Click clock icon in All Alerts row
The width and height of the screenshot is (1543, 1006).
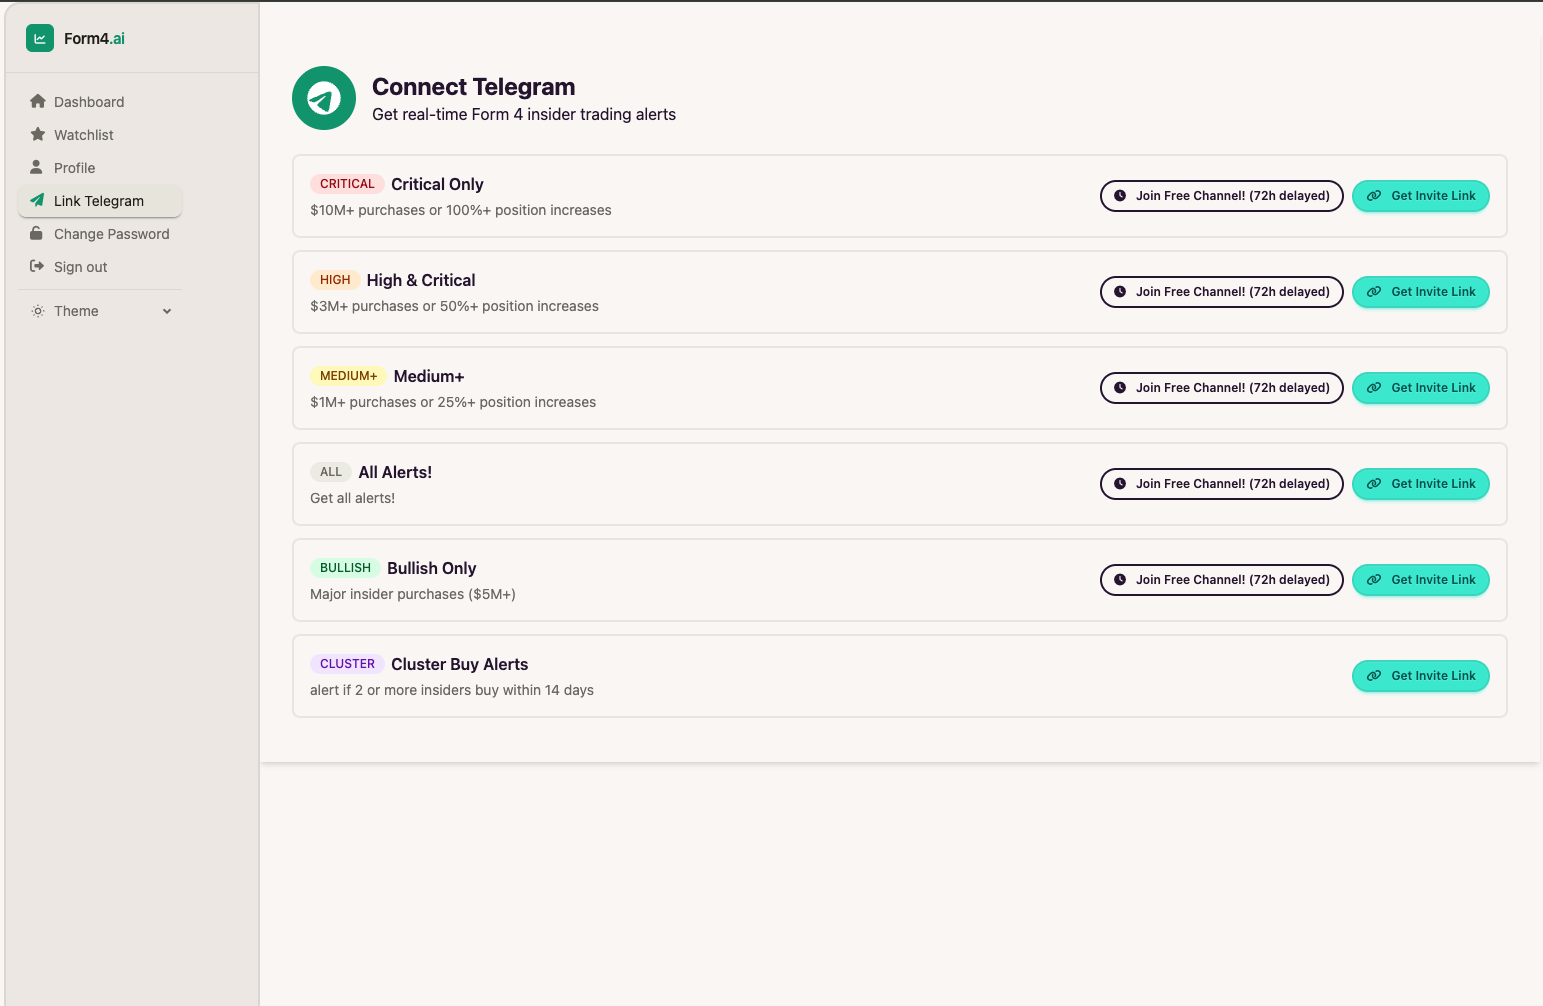pyautogui.click(x=1120, y=484)
